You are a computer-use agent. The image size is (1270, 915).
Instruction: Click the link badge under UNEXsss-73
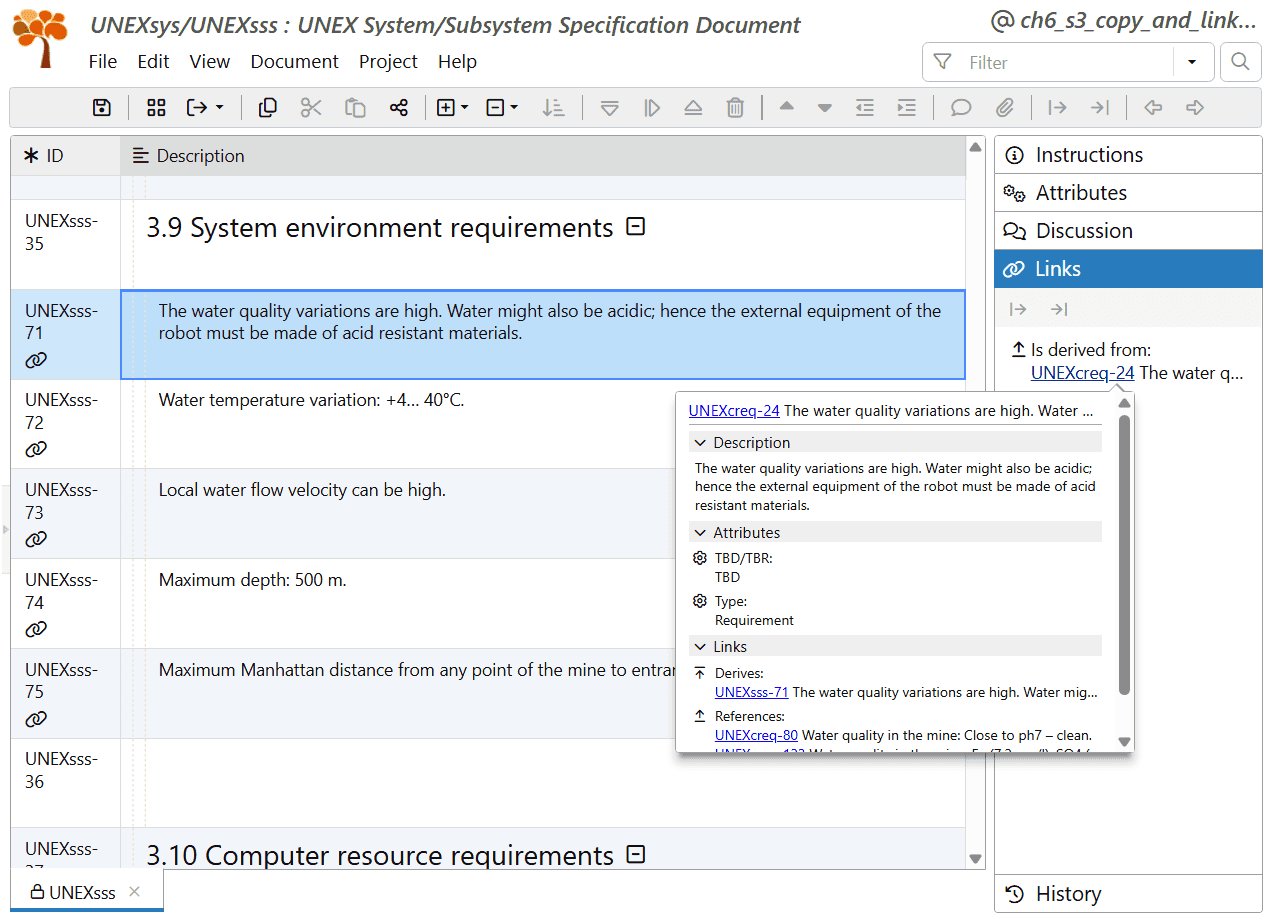[x=35, y=539]
